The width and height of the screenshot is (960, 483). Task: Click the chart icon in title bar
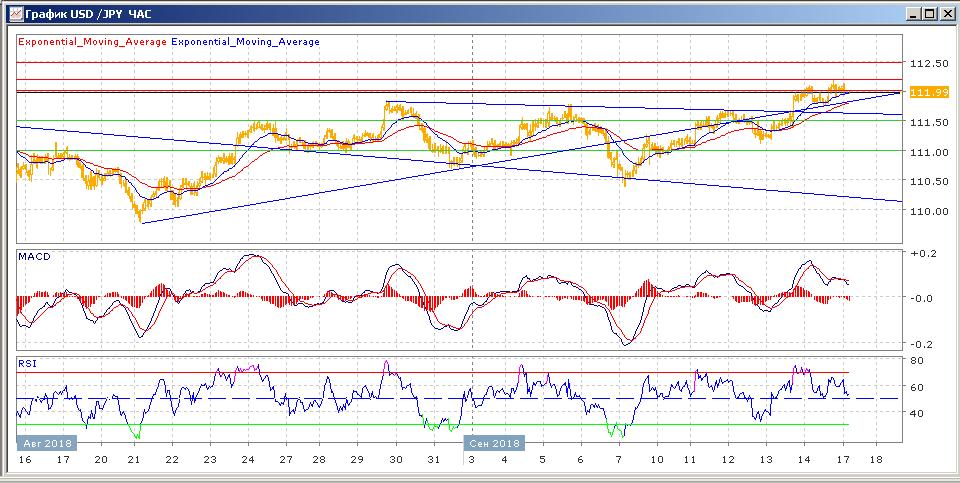click(x=13, y=14)
